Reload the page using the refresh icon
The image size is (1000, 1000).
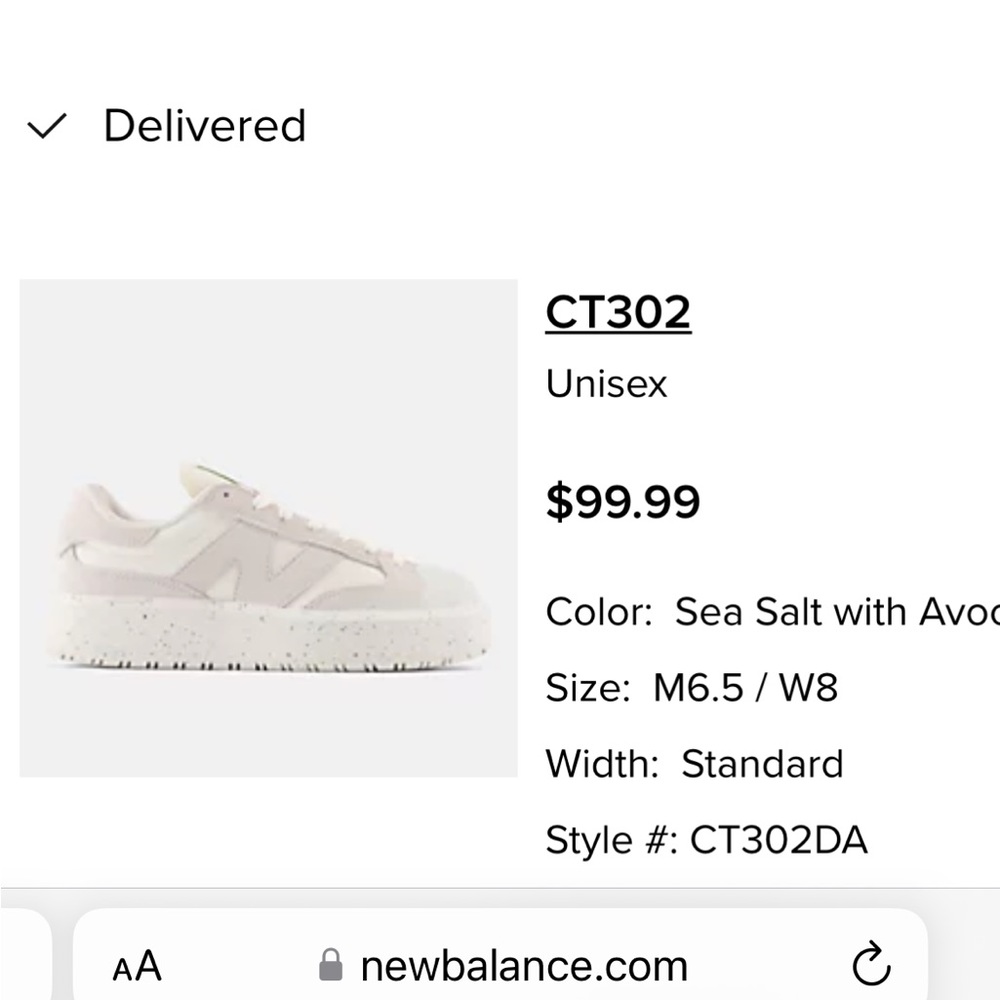tap(873, 964)
